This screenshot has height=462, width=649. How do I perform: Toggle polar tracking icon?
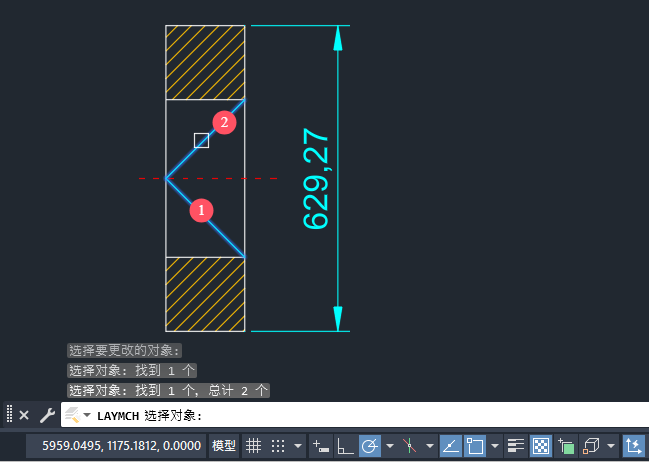369,446
